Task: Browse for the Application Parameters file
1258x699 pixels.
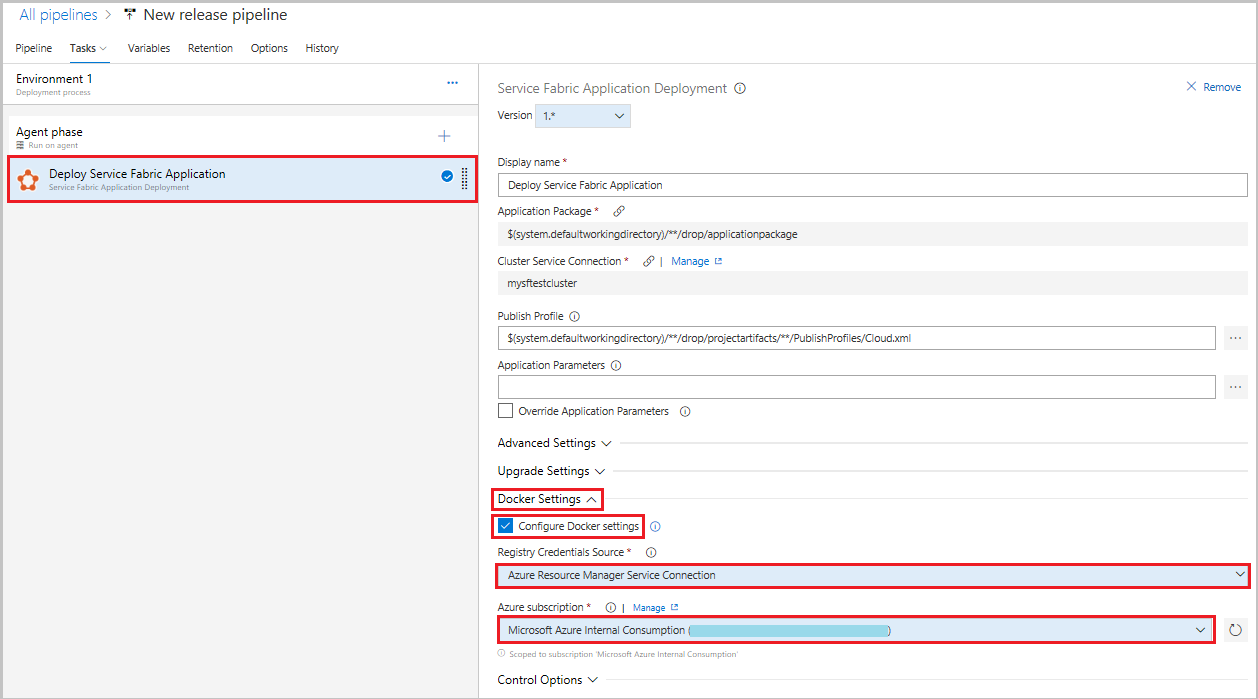Action: point(1235,387)
